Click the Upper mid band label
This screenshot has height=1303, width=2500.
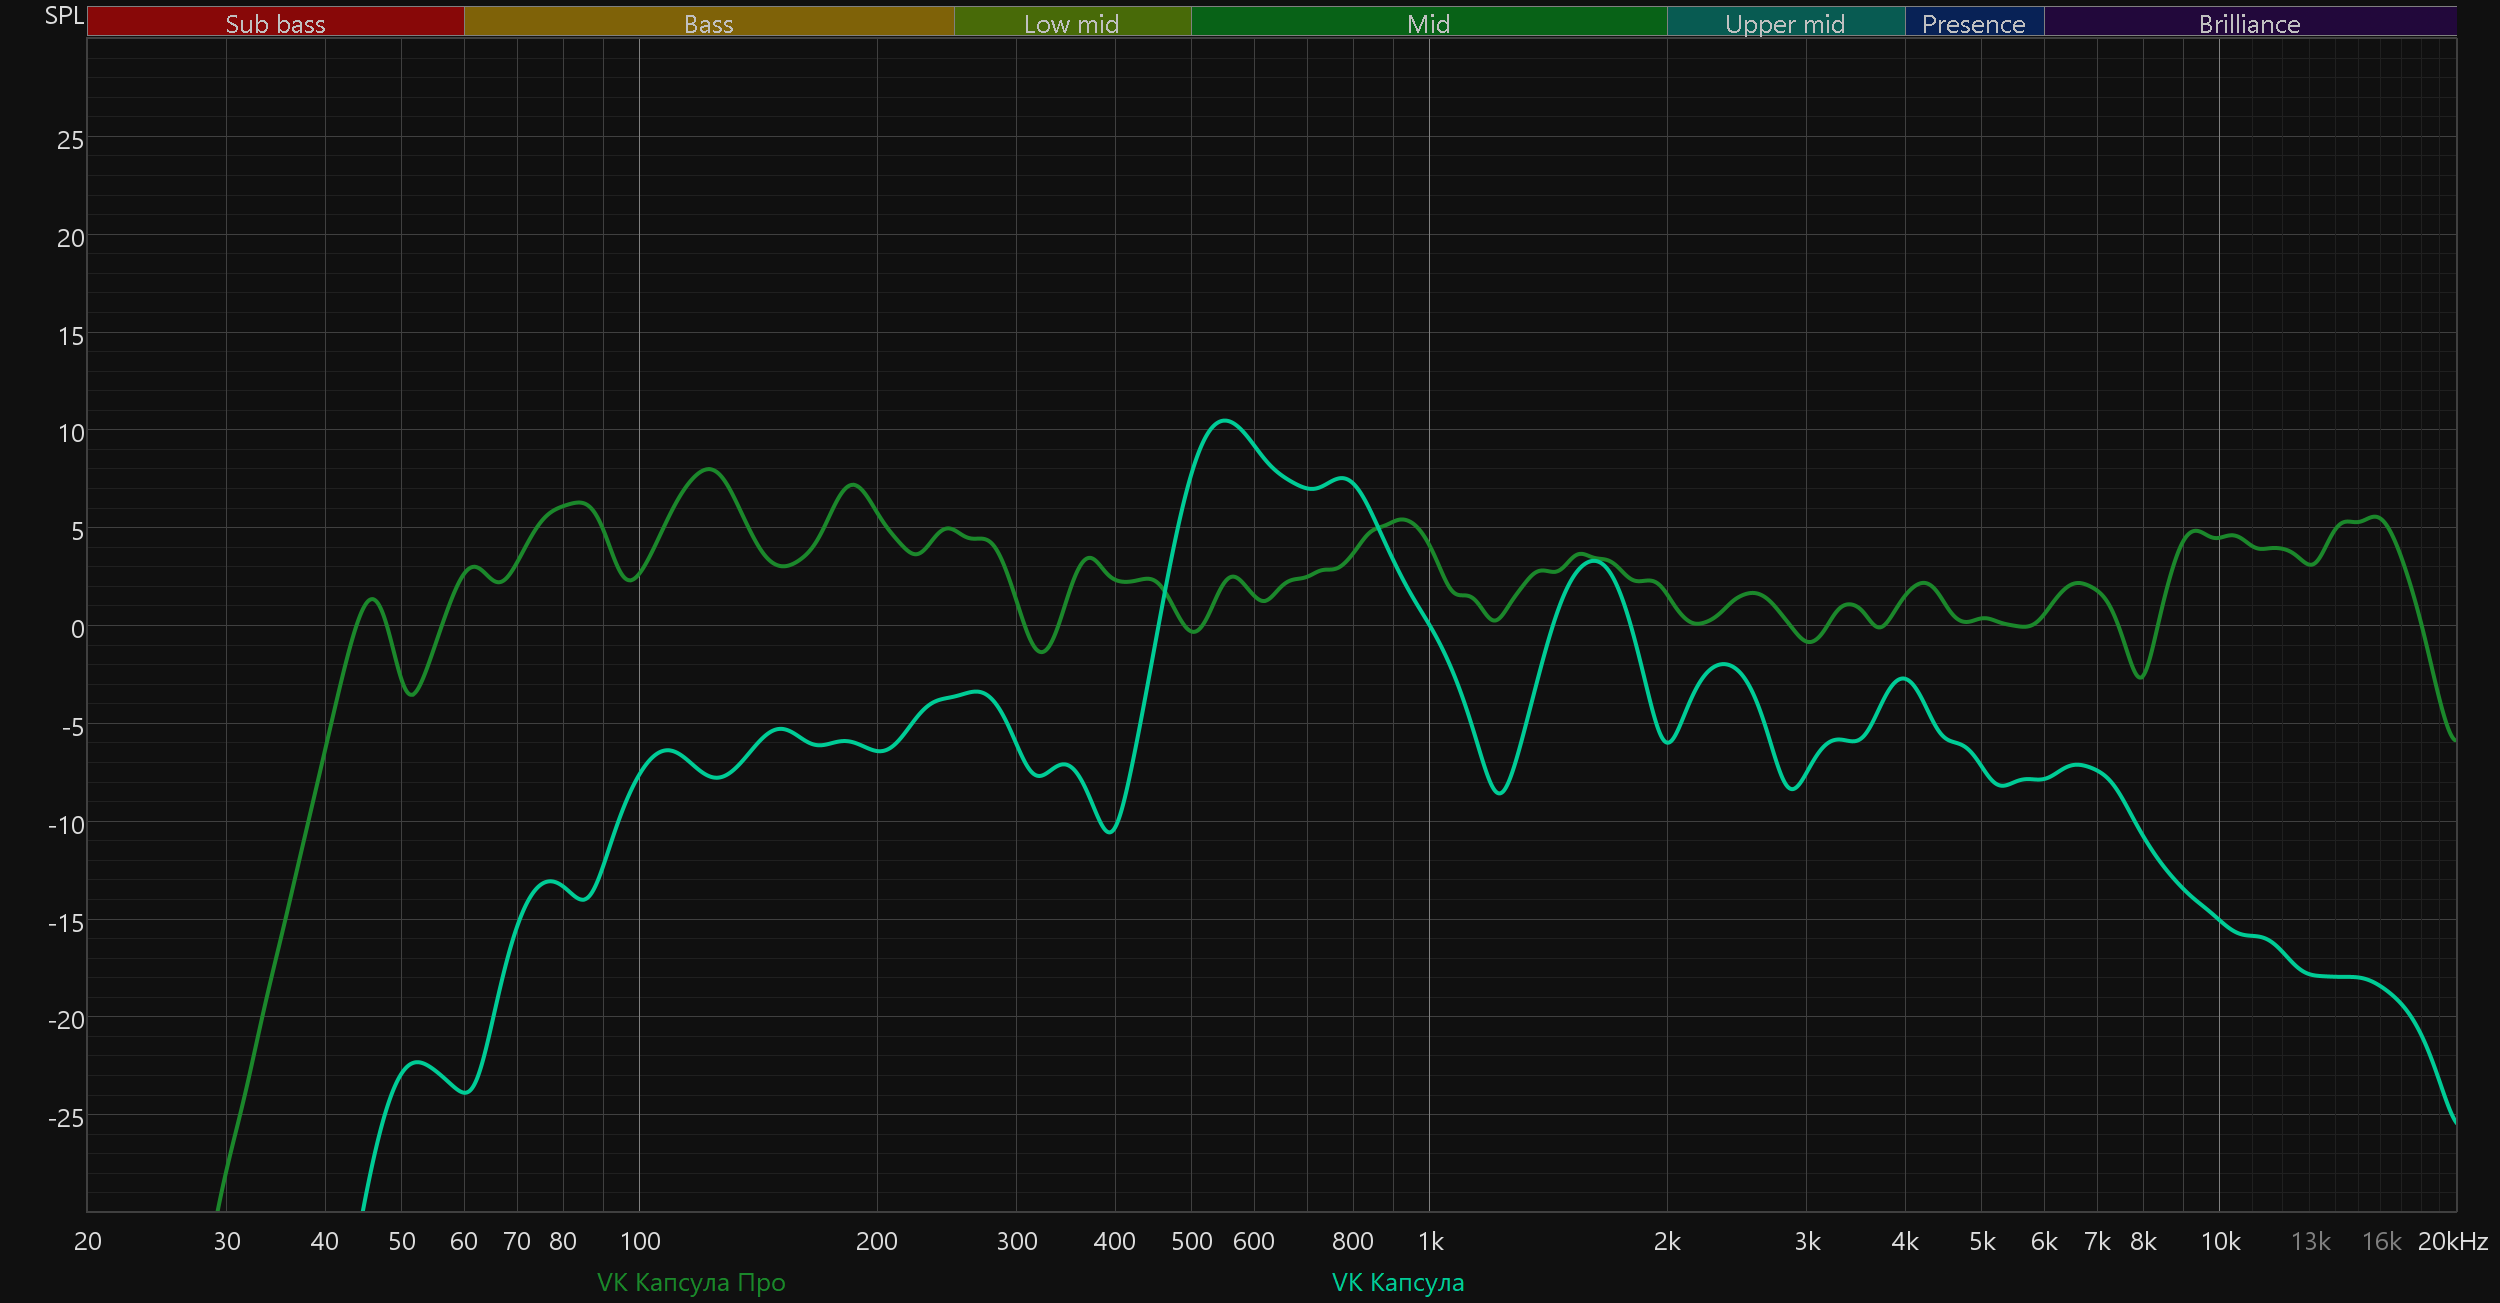click(1785, 23)
